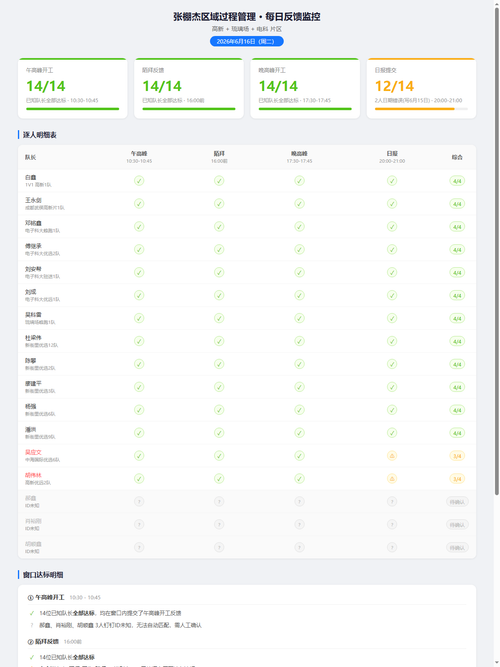Click 白鑫's 陌拜 check icon
This screenshot has width=500, height=667.
(219, 181)
